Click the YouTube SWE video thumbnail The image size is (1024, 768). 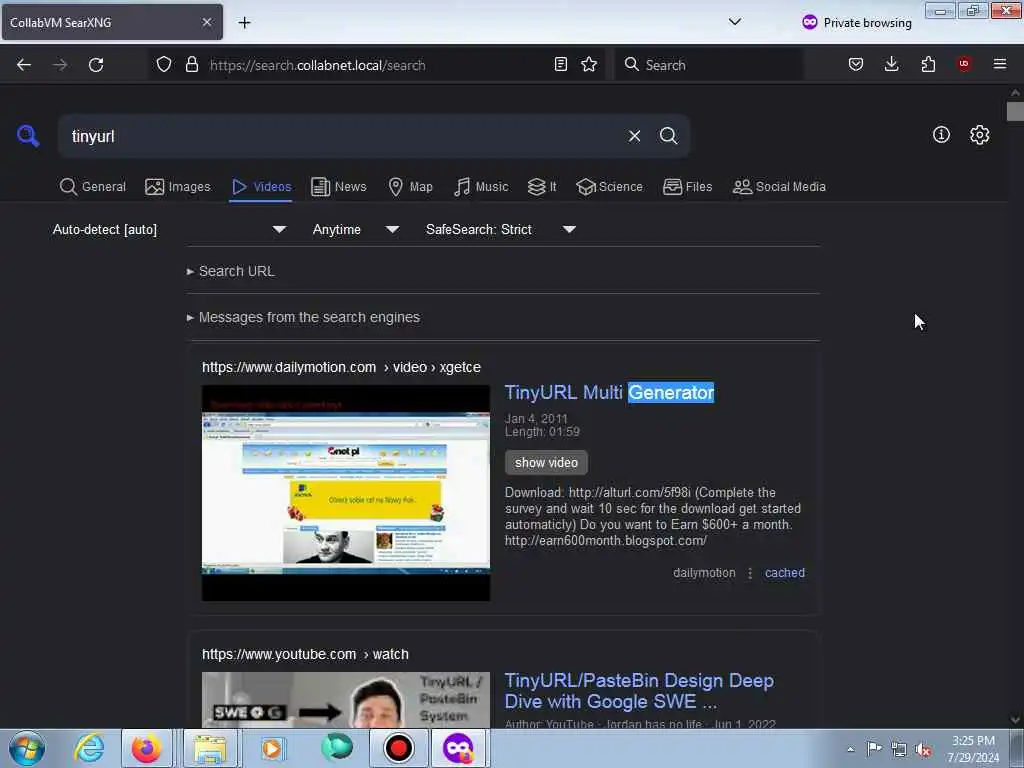(345, 700)
